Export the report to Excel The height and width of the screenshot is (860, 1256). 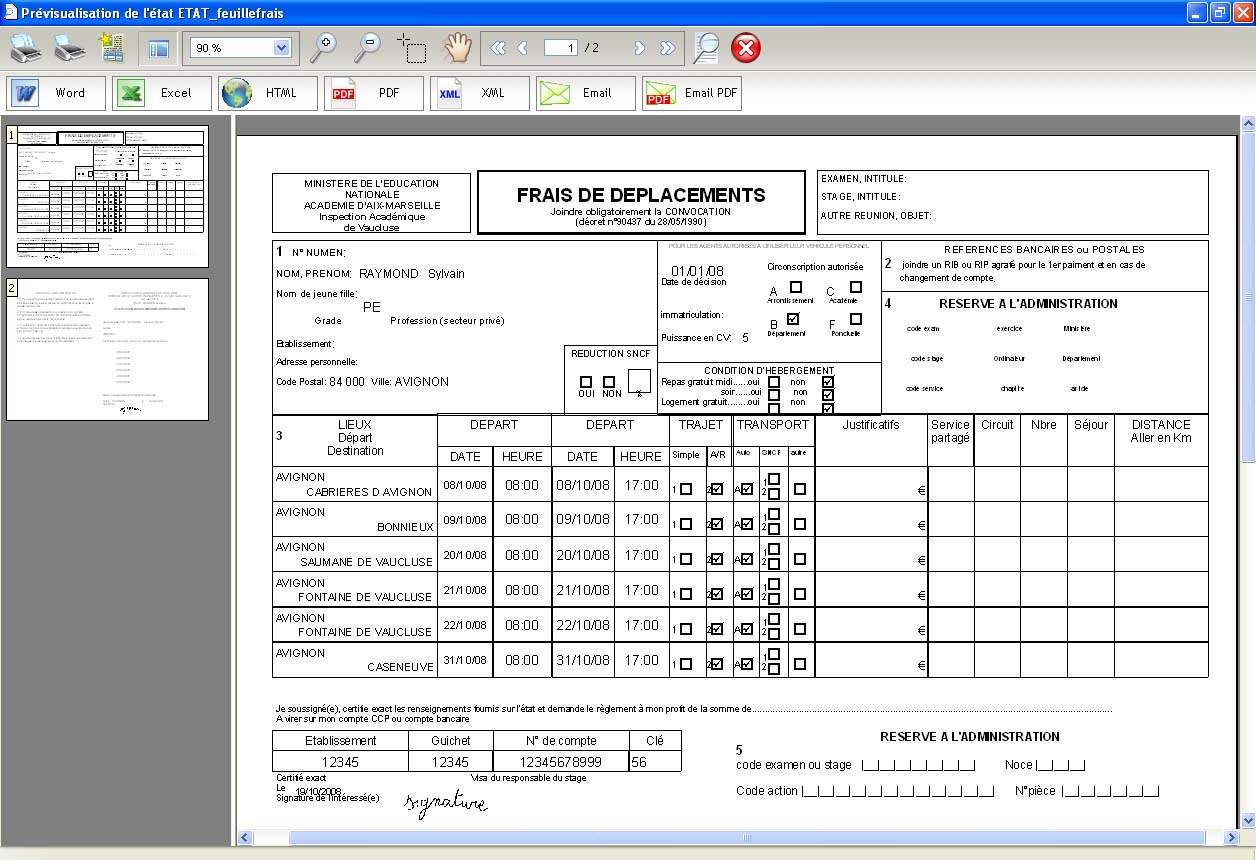[162, 93]
